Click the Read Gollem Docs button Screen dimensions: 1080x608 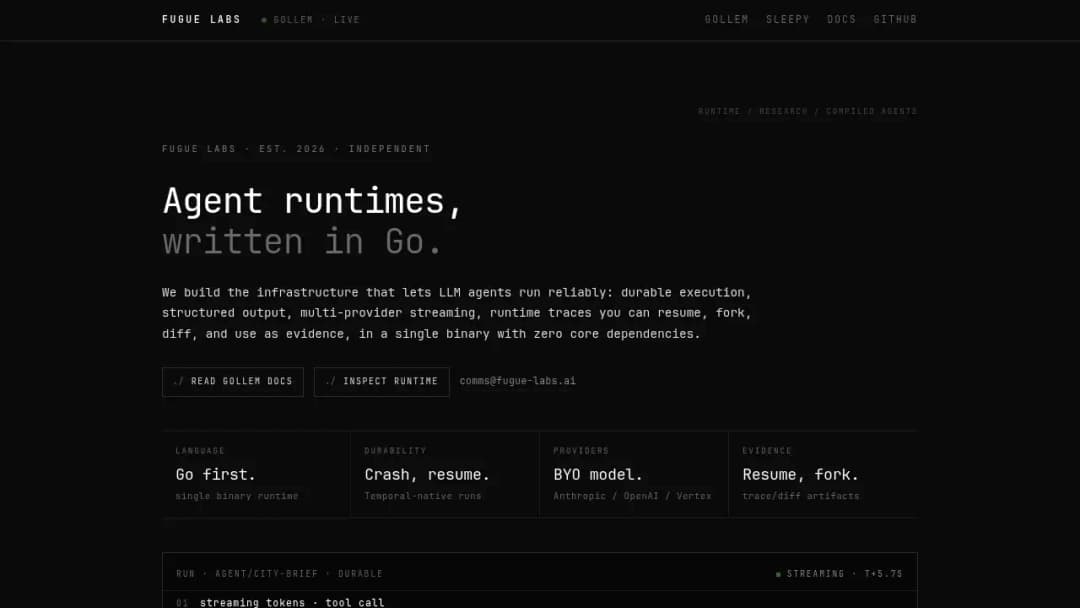pos(233,381)
